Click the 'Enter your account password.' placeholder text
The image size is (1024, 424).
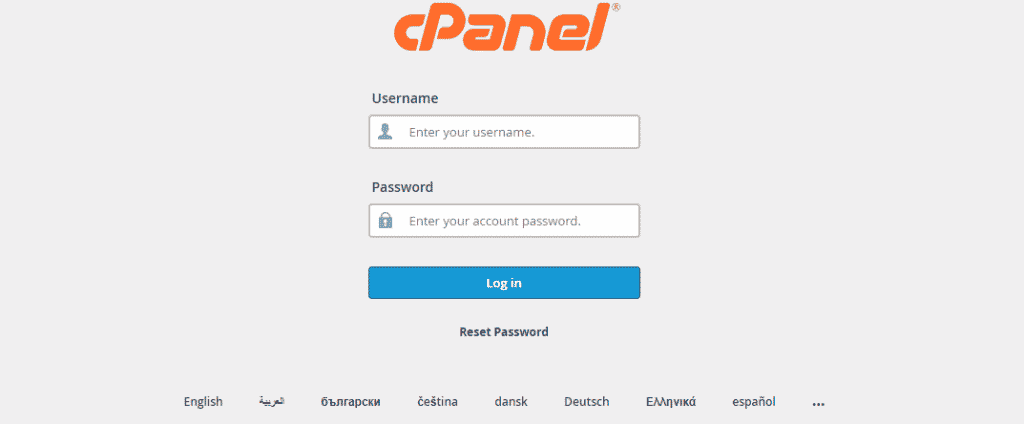click(494, 221)
